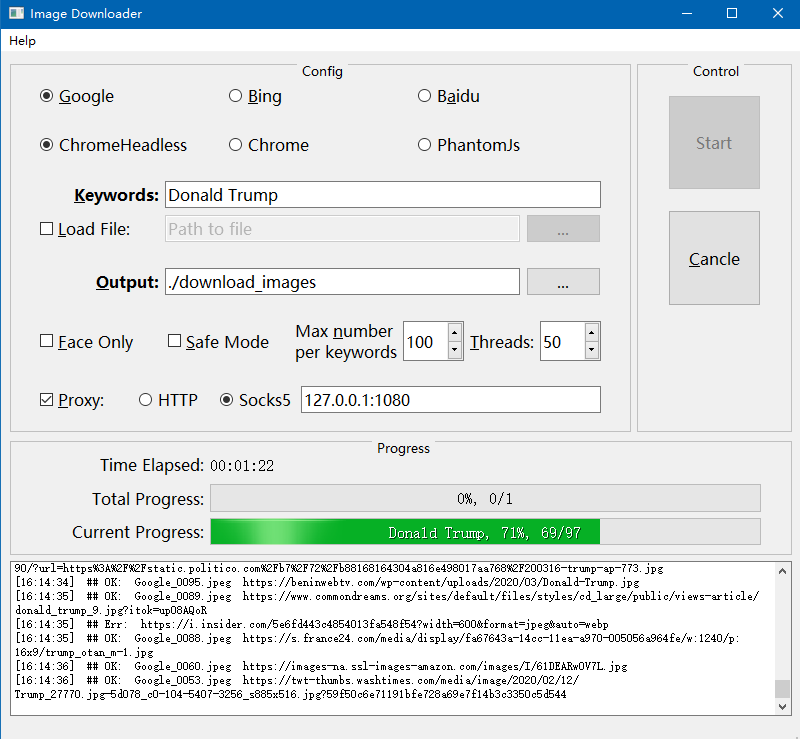The height and width of the screenshot is (739, 800).
Task: Click the log scrollbar thumb
Action: click(782, 689)
